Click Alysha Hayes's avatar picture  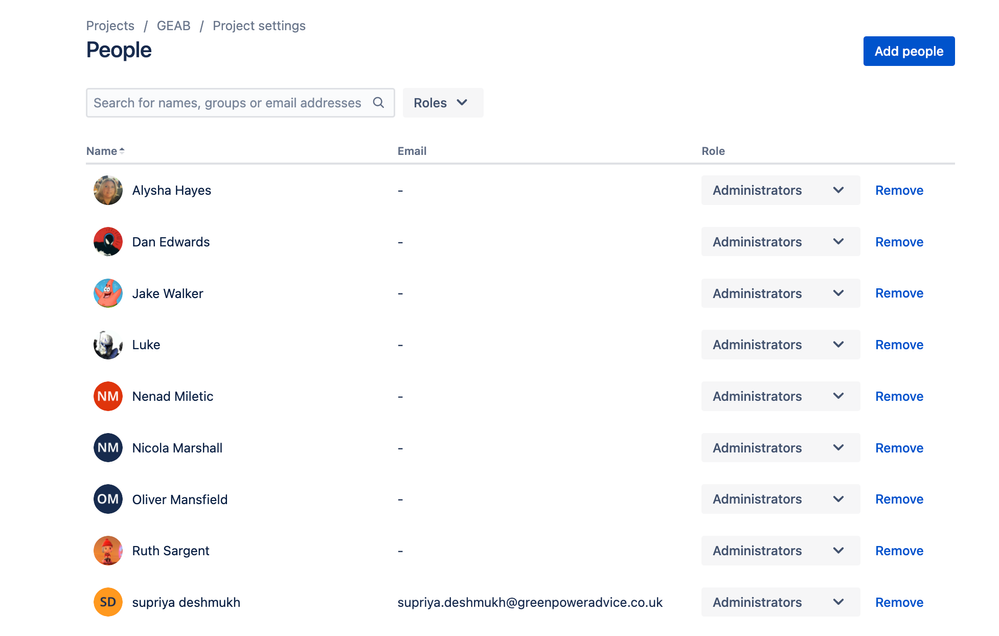(107, 190)
